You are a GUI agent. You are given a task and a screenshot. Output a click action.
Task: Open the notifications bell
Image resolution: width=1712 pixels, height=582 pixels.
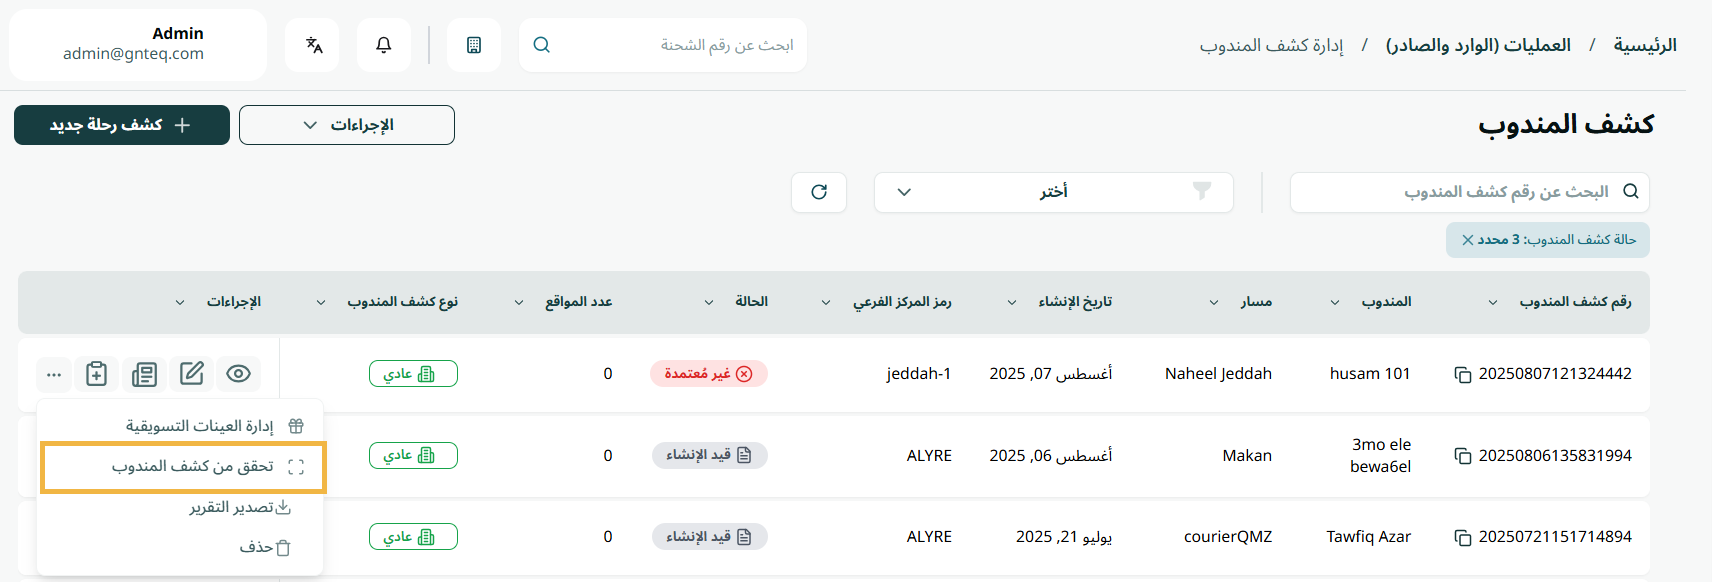[x=383, y=45]
